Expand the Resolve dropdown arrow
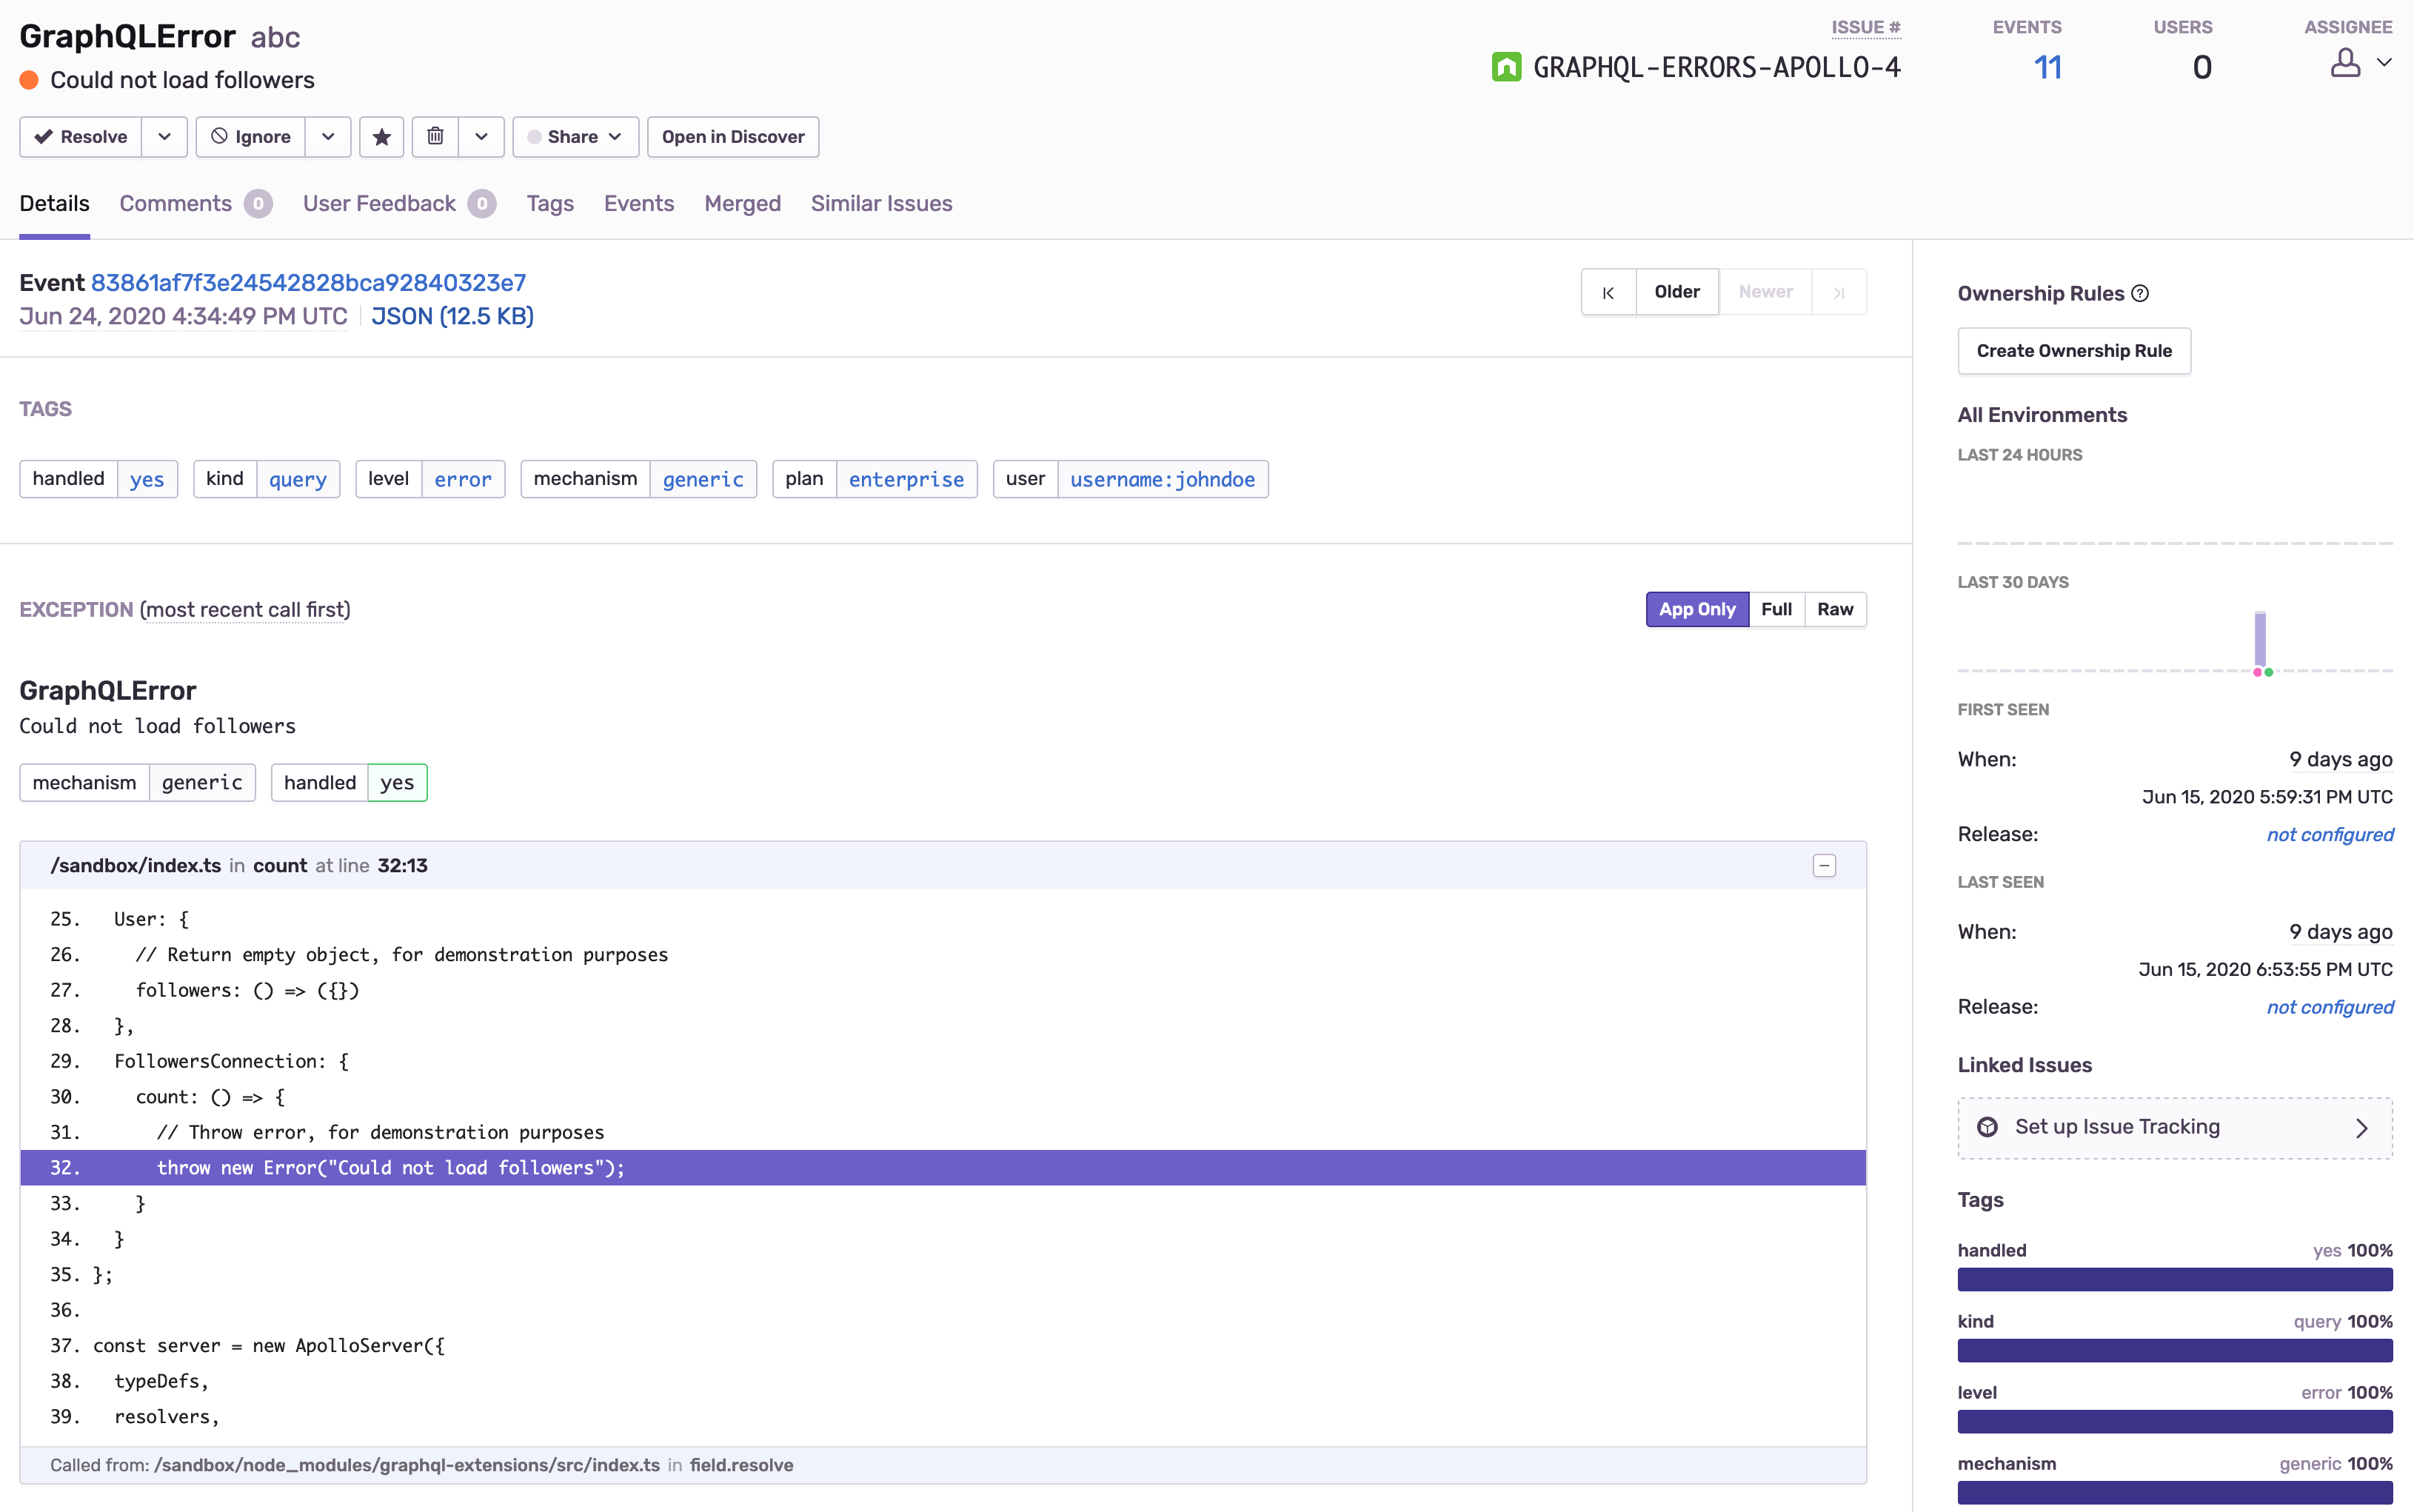 tap(164, 137)
